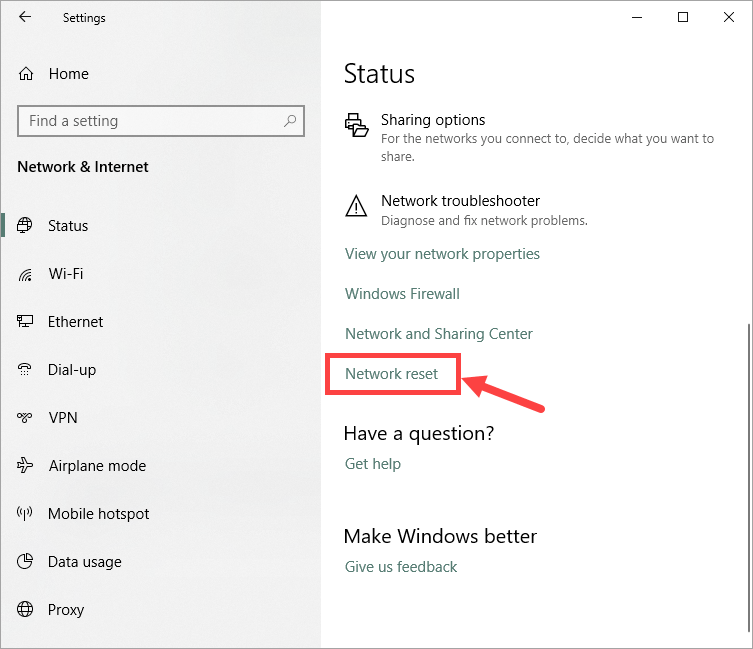The image size is (753, 649).
Task: Click the Find a setting search field
Action: pos(161,121)
